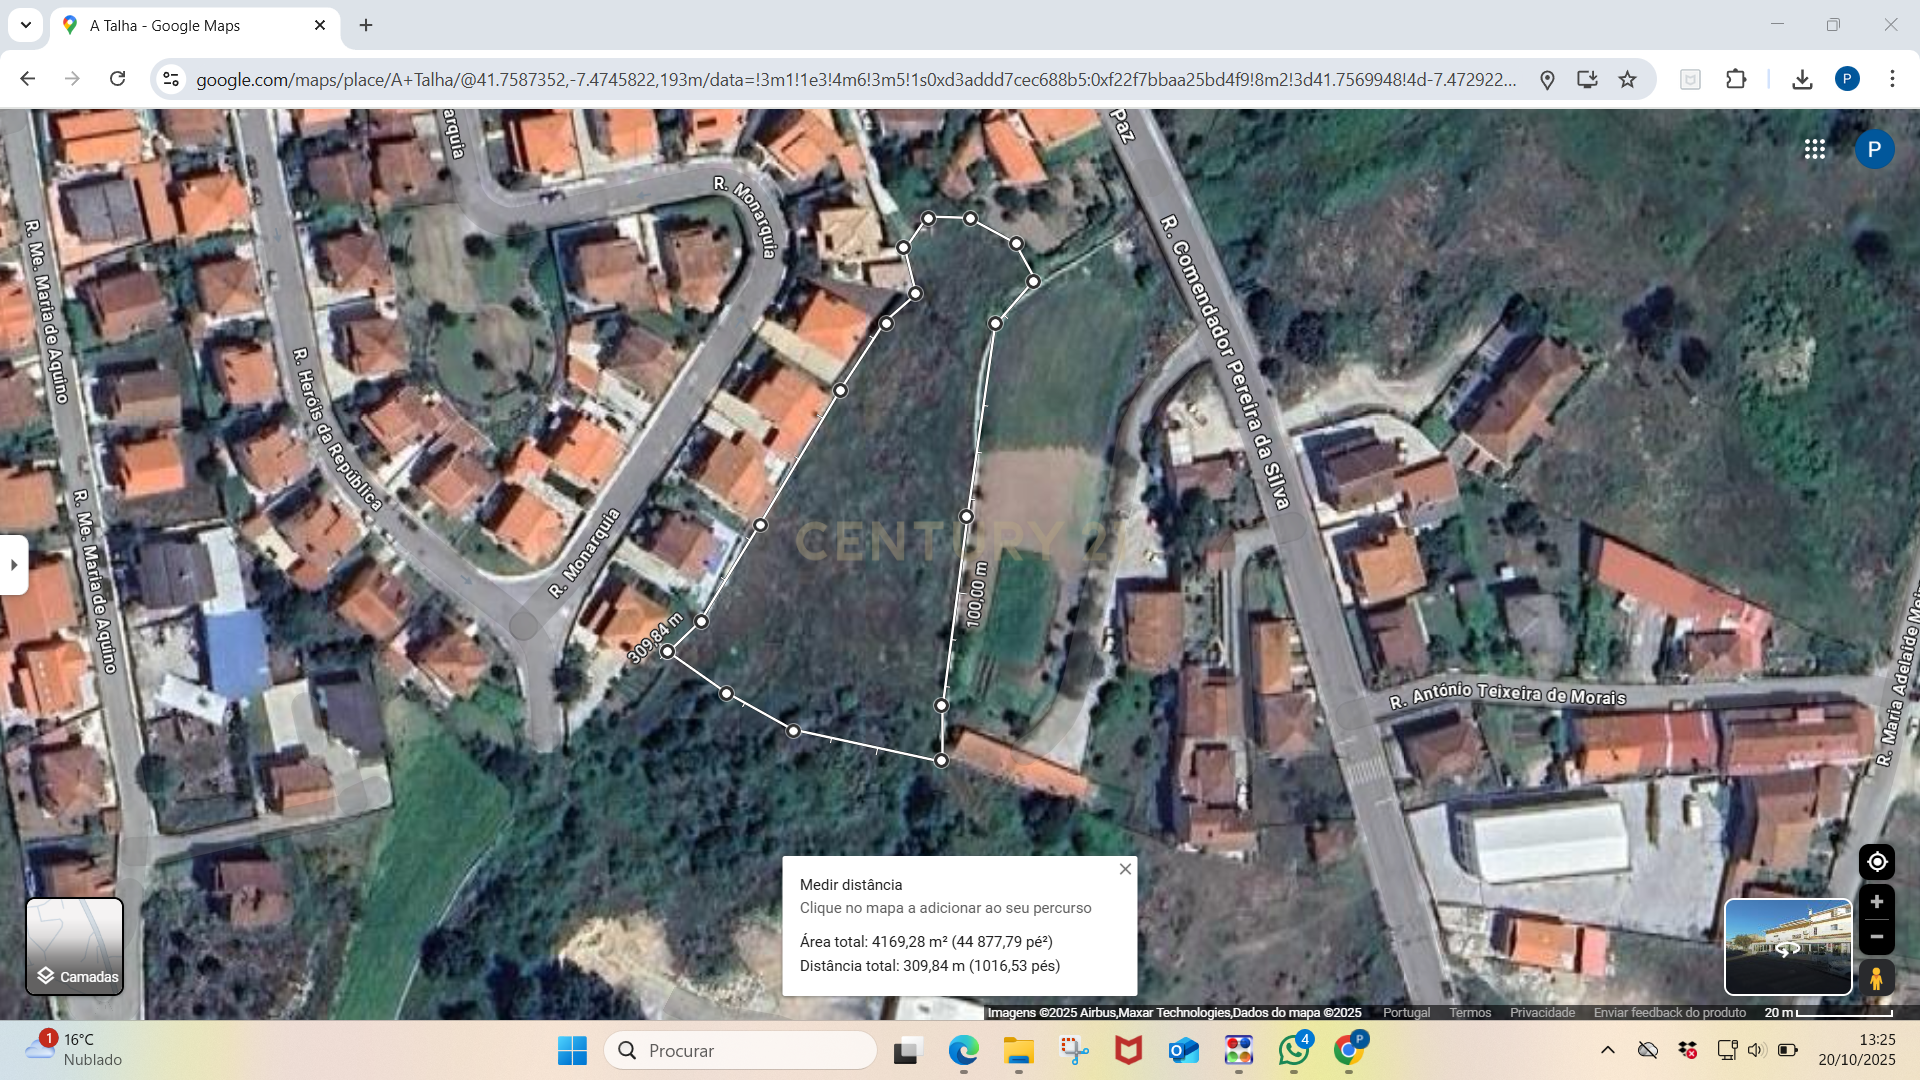Open the Termos link in footer

[1469, 1012]
